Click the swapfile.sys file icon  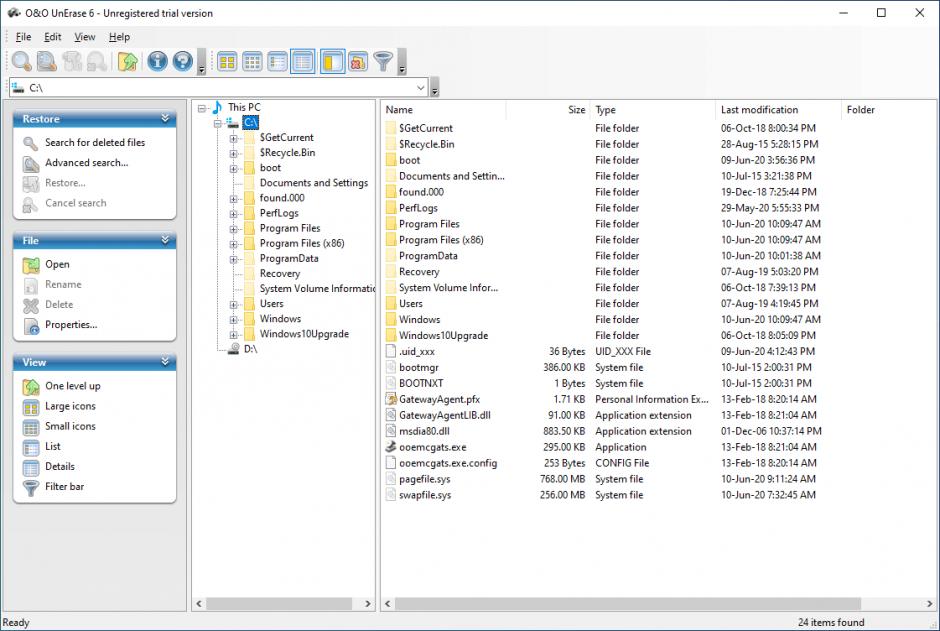(x=391, y=495)
